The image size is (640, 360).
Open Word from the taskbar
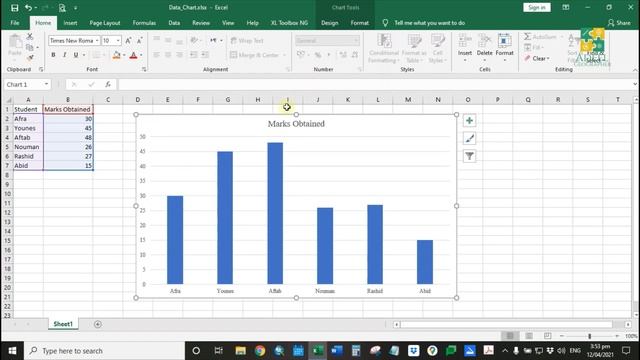click(337, 351)
